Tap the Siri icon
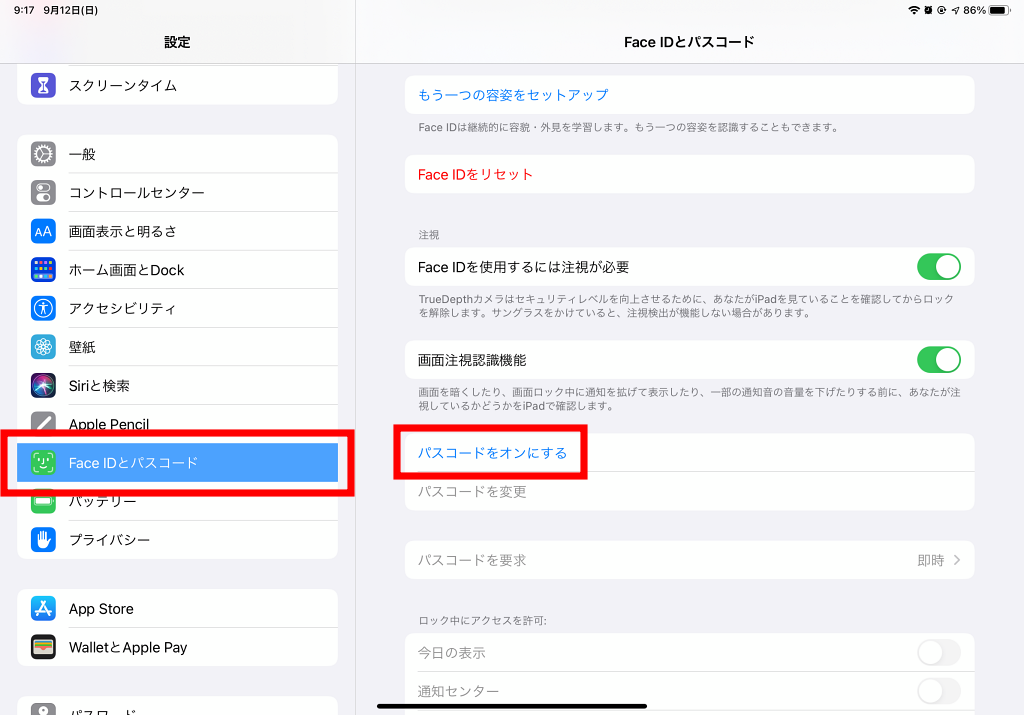 [x=43, y=385]
